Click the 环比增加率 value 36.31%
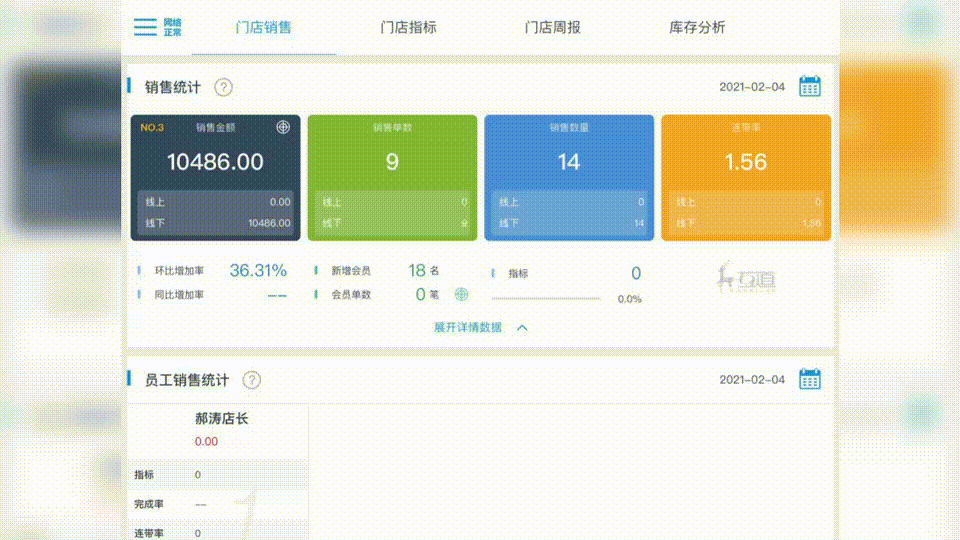Viewport: 960px width, 540px height. click(x=258, y=271)
